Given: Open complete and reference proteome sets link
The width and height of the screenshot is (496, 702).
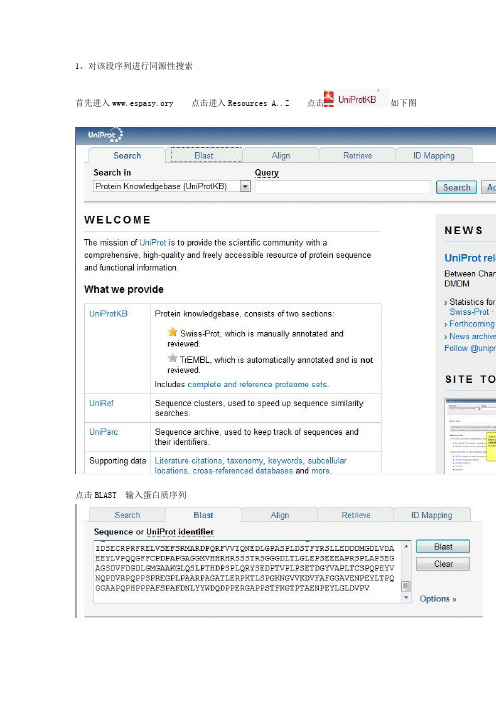Looking at the screenshot, I should [258, 384].
